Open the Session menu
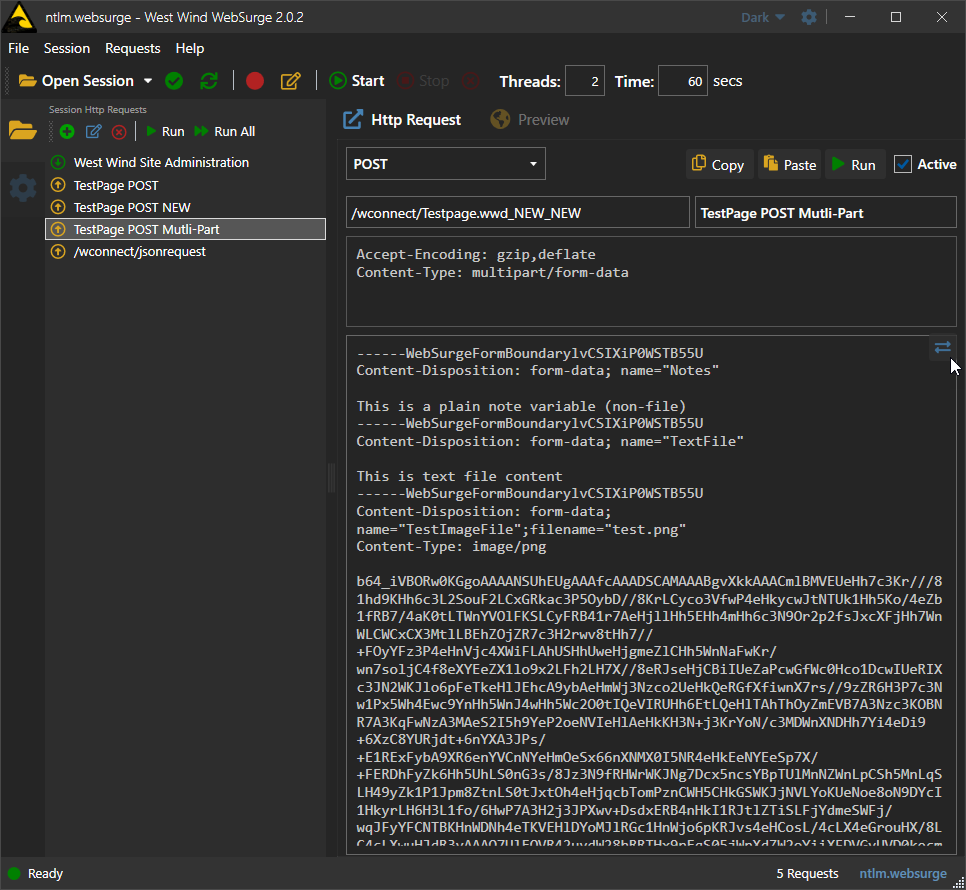 [67, 48]
